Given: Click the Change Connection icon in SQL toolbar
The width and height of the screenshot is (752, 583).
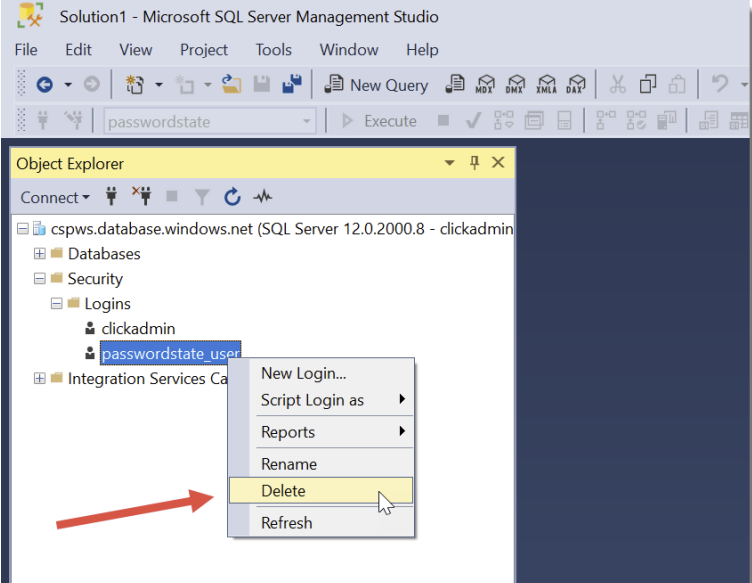Looking at the screenshot, I should [x=73, y=120].
